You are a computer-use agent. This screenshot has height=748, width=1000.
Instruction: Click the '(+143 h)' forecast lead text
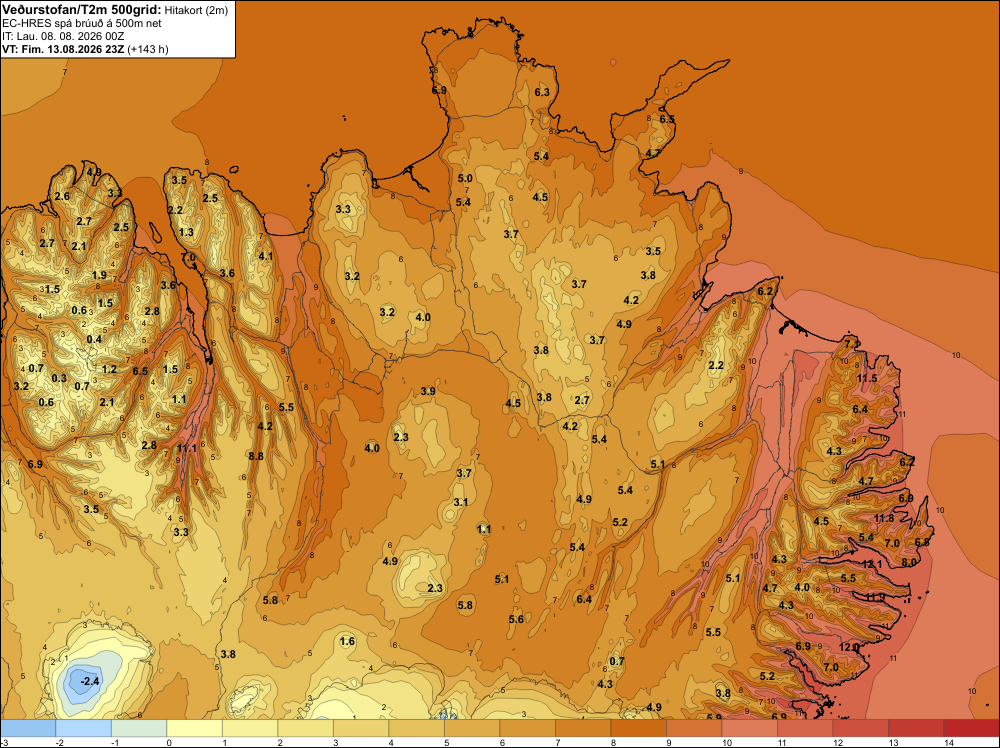coord(148,49)
